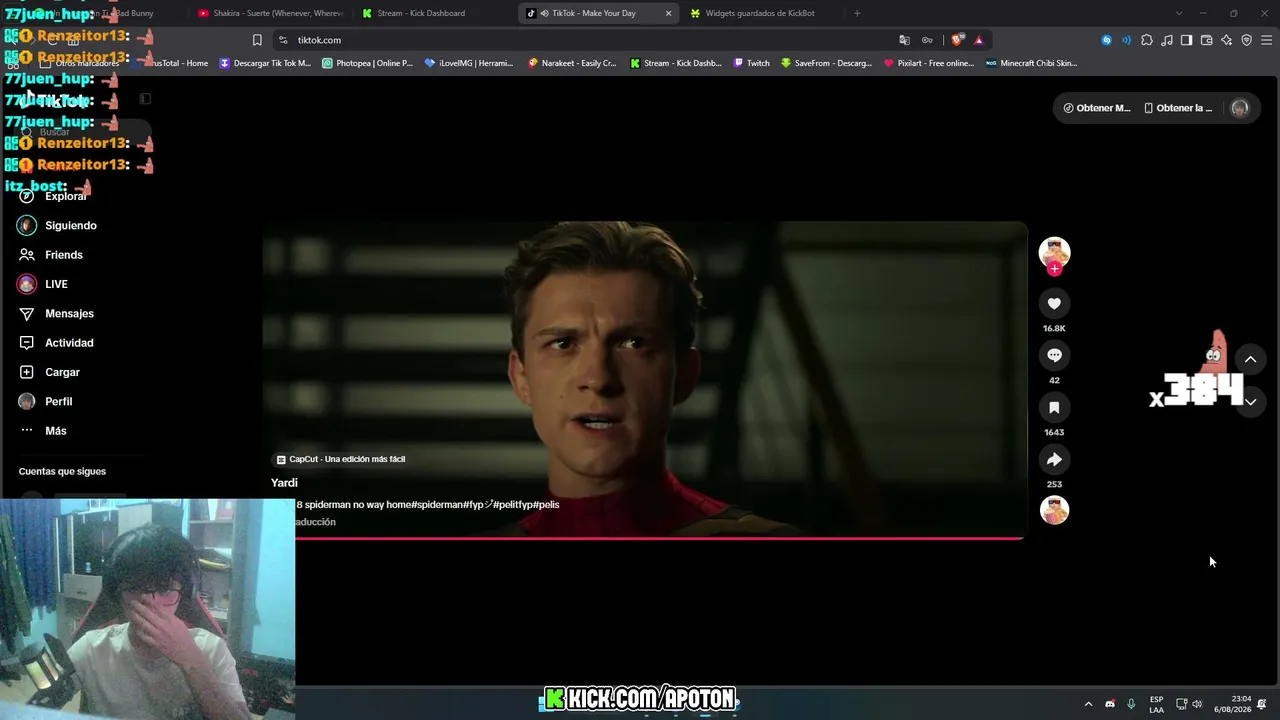This screenshot has width=1280, height=720.
Task: Open the spinning sound disc below the share count
Action: (1054, 510)
